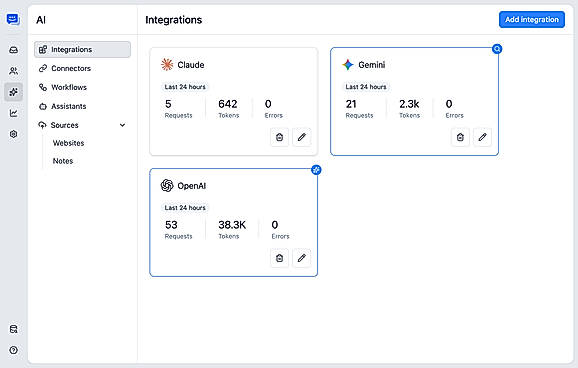This screenshot has width=578, height=368.
Task: Click the 53 Requests value
Action: pyautogui.click(x=171, y=225)
